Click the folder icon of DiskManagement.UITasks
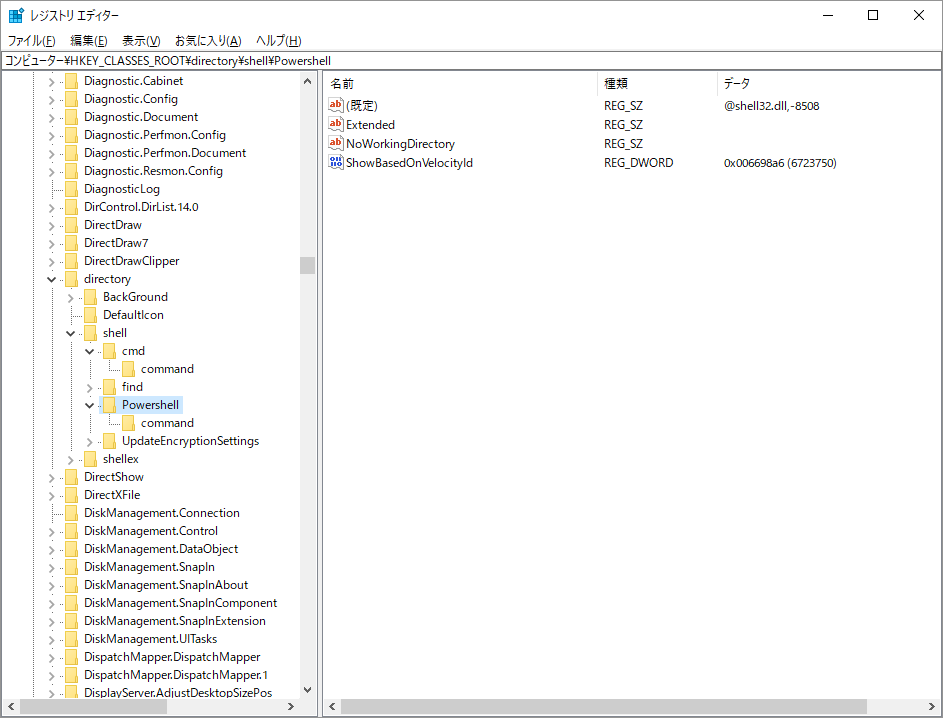943x718 pixels. click(72, 639)
